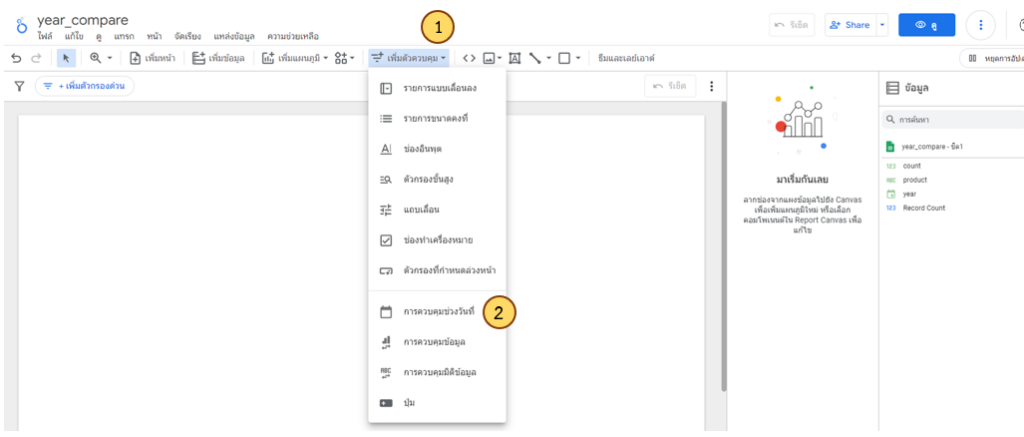Image resolution: width=1024 pixels, height=437 pixels.
Task: Choose the checkbox control (ช่องทำเครื่องหมาย)
Action: pyautogui.click(x=436, y=240)
